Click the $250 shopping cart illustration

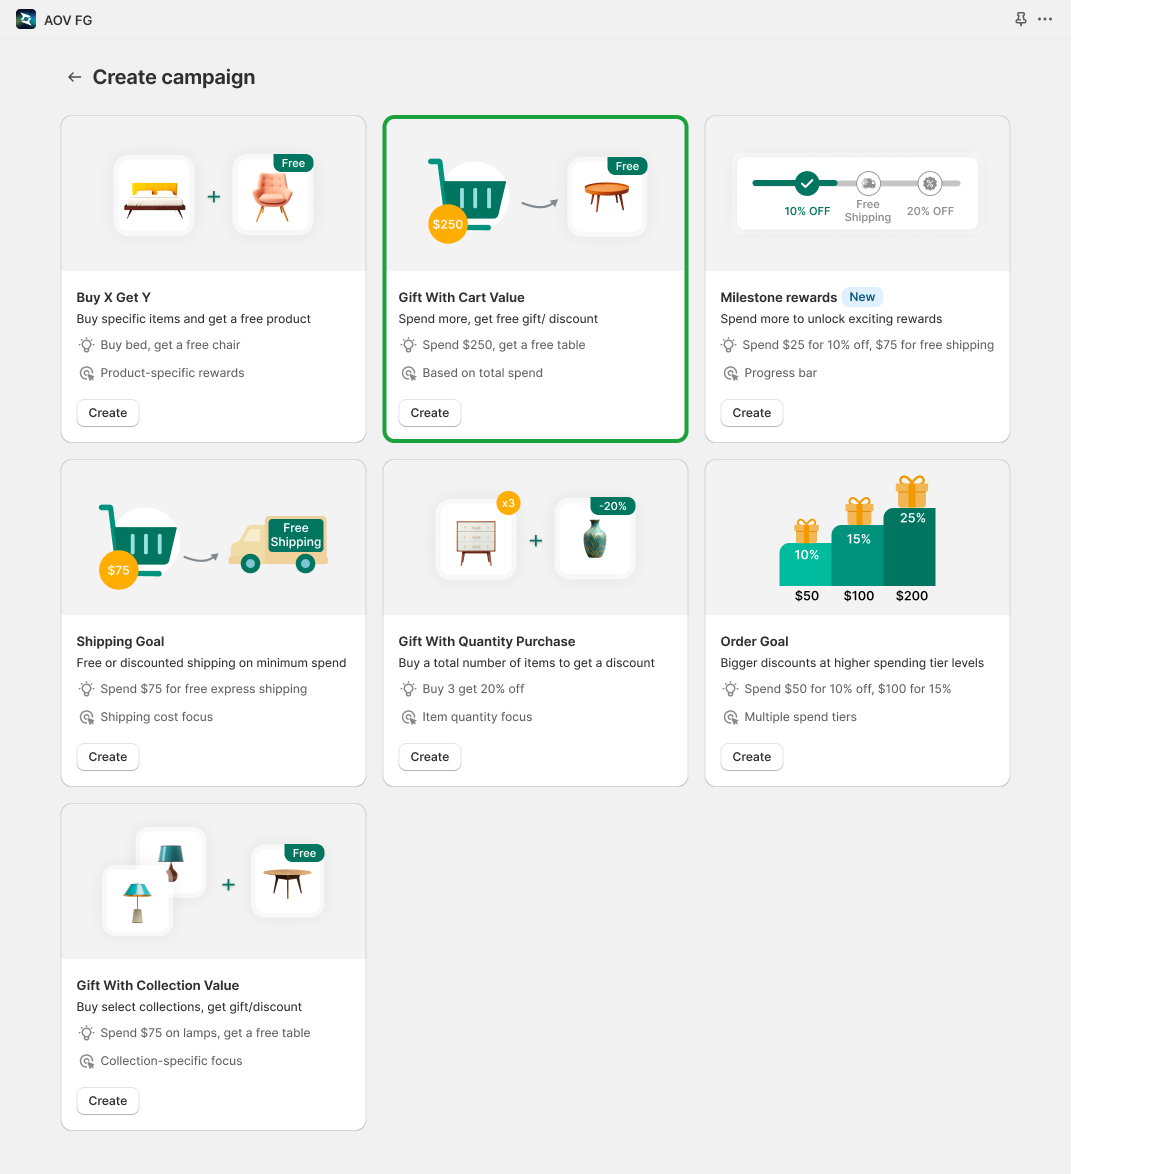coord(467,198)
